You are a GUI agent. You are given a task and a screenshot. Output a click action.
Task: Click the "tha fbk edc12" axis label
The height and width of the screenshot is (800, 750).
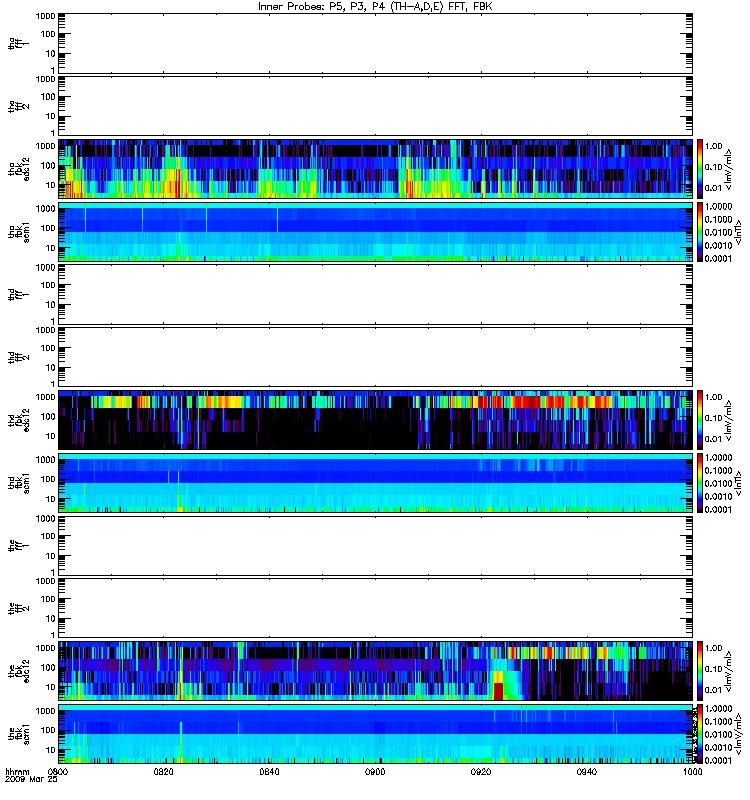pyautogui.click(x=19, y=169)
